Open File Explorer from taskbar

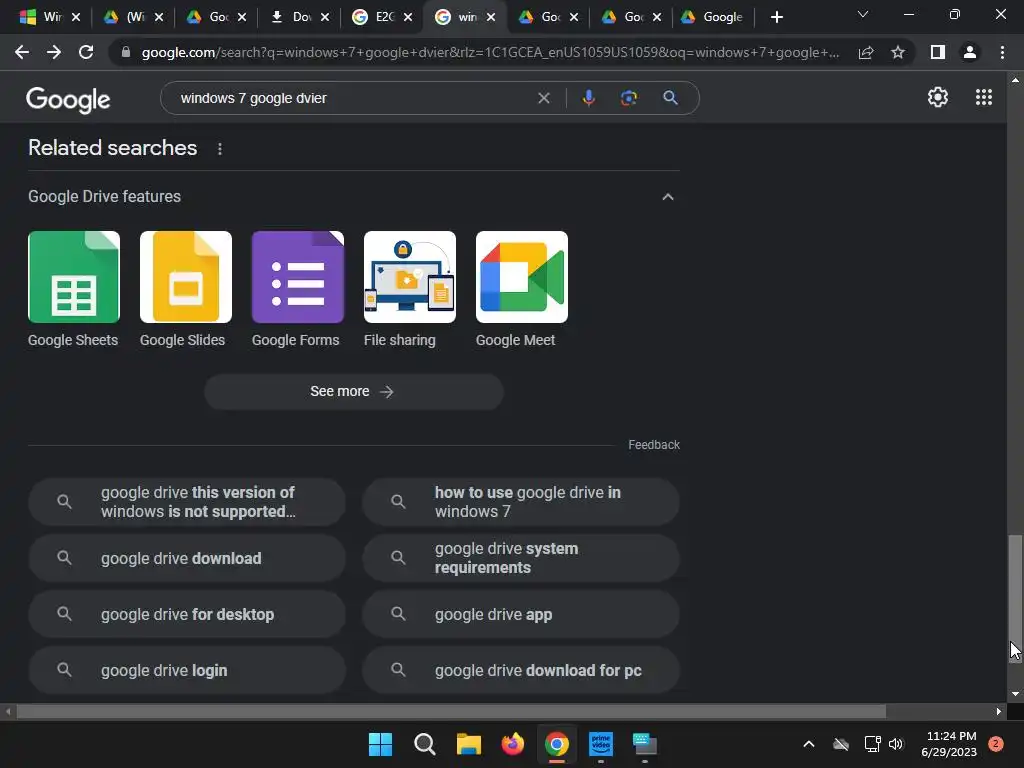pos(468,744)
